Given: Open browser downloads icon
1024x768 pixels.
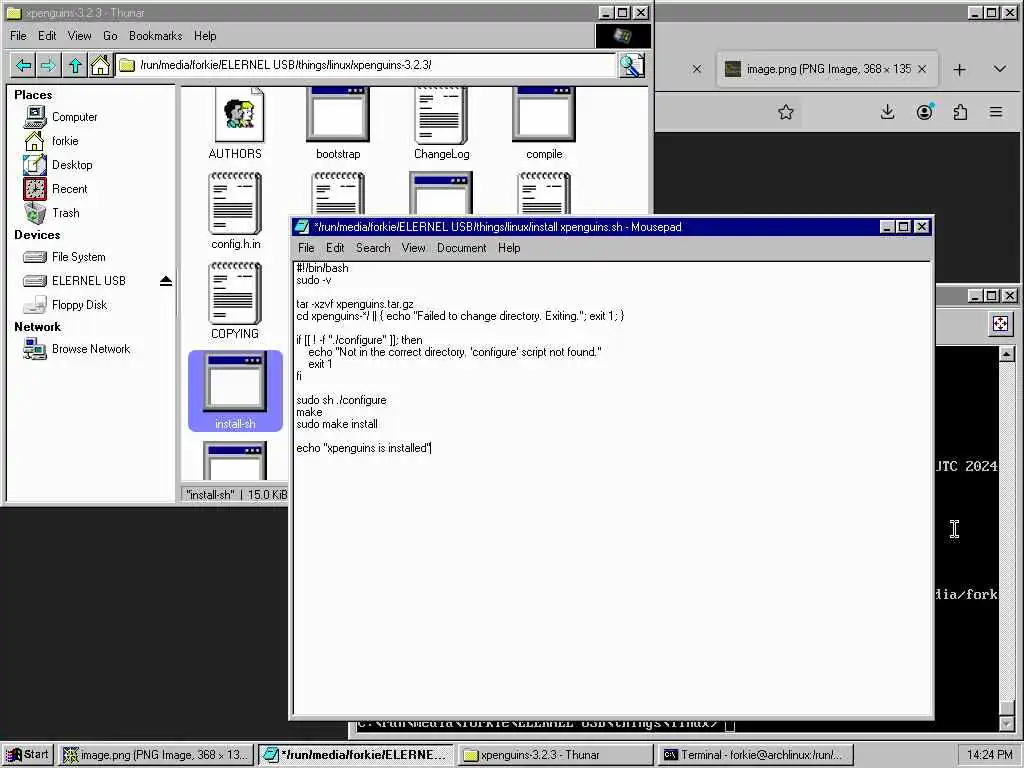Looking at the screenshot, I should (x=888, y=112).
